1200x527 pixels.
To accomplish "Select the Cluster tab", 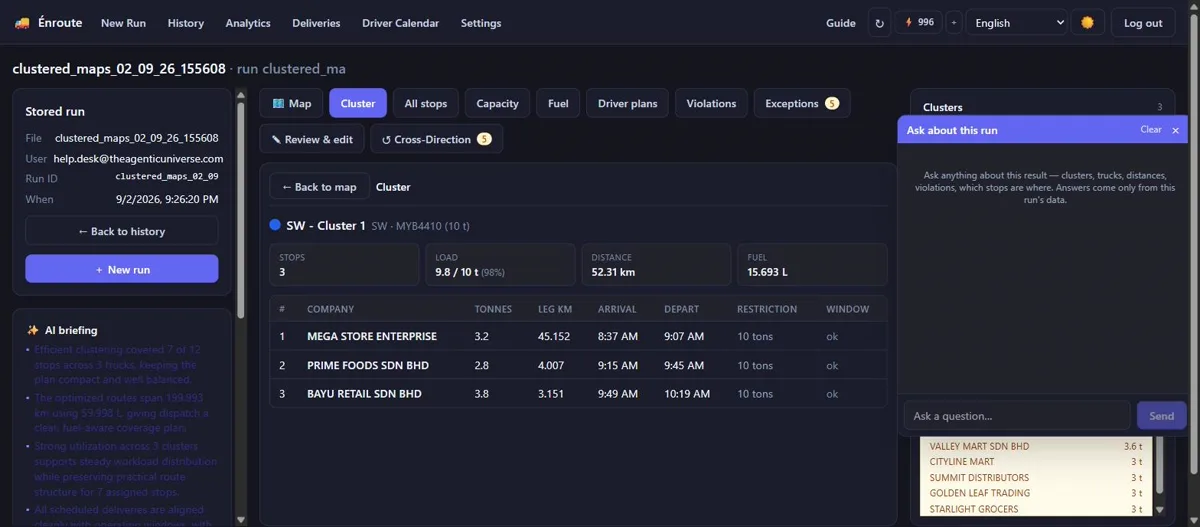I will coord(358,103).
